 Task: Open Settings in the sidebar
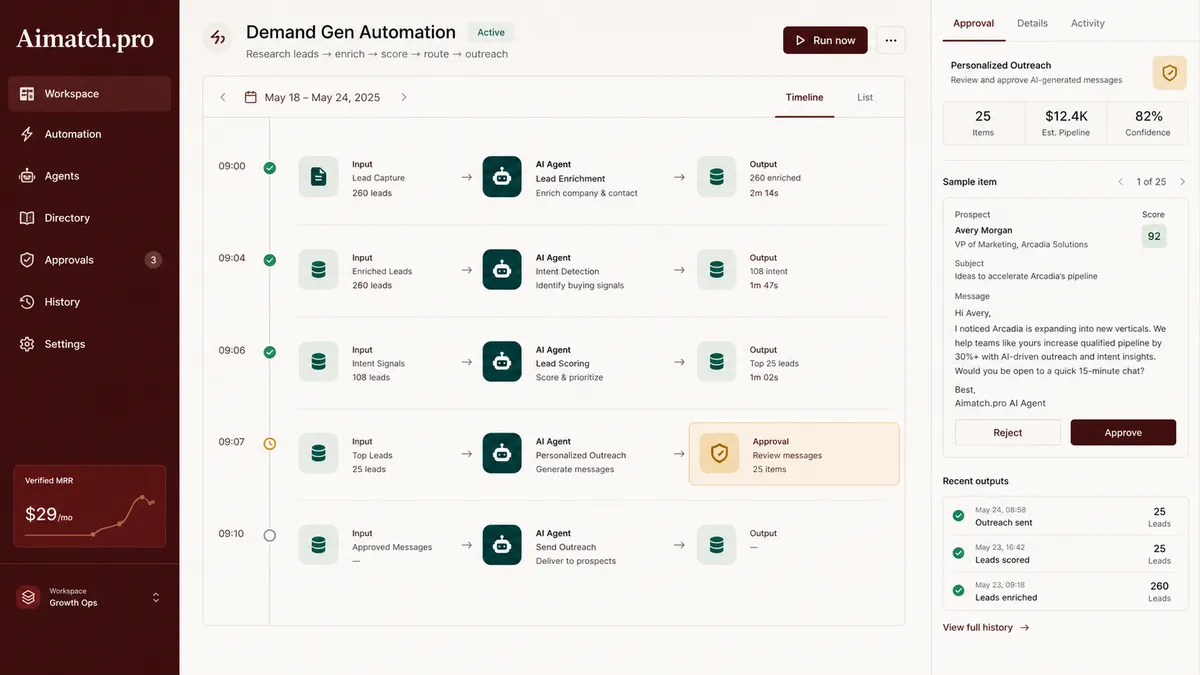pyautogui.click(x=89, y=344)
